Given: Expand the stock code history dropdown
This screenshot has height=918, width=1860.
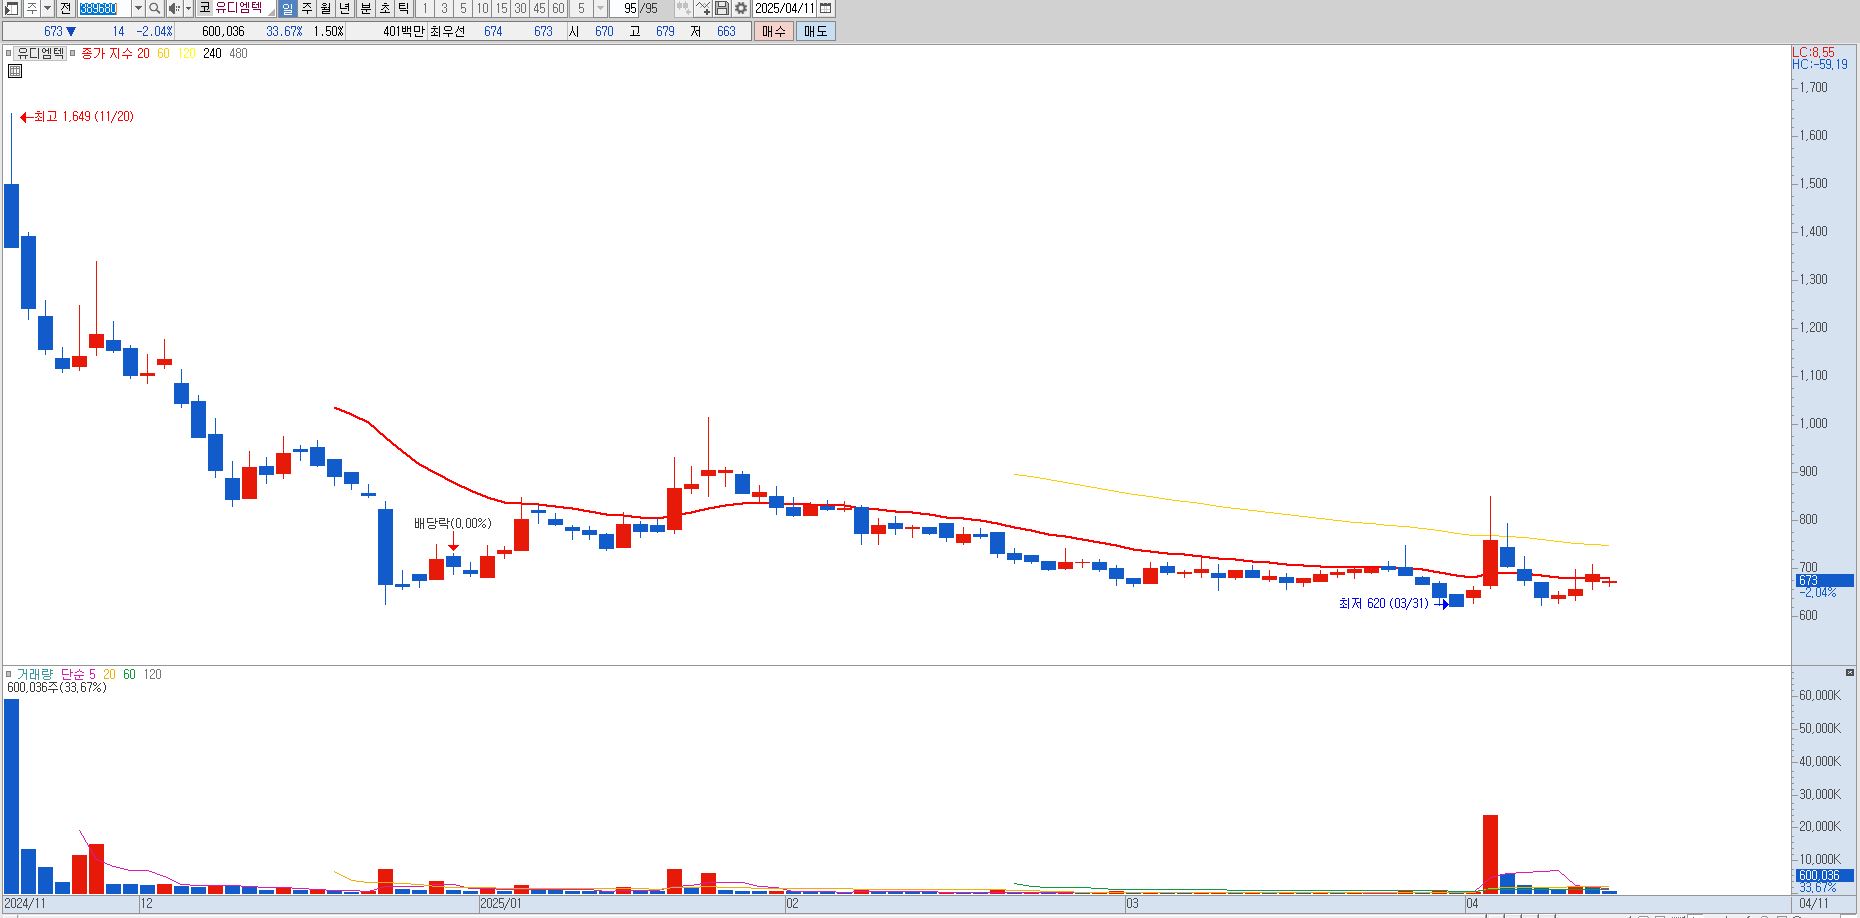Looking at the screenshot, I should click(x=137, y=8).
